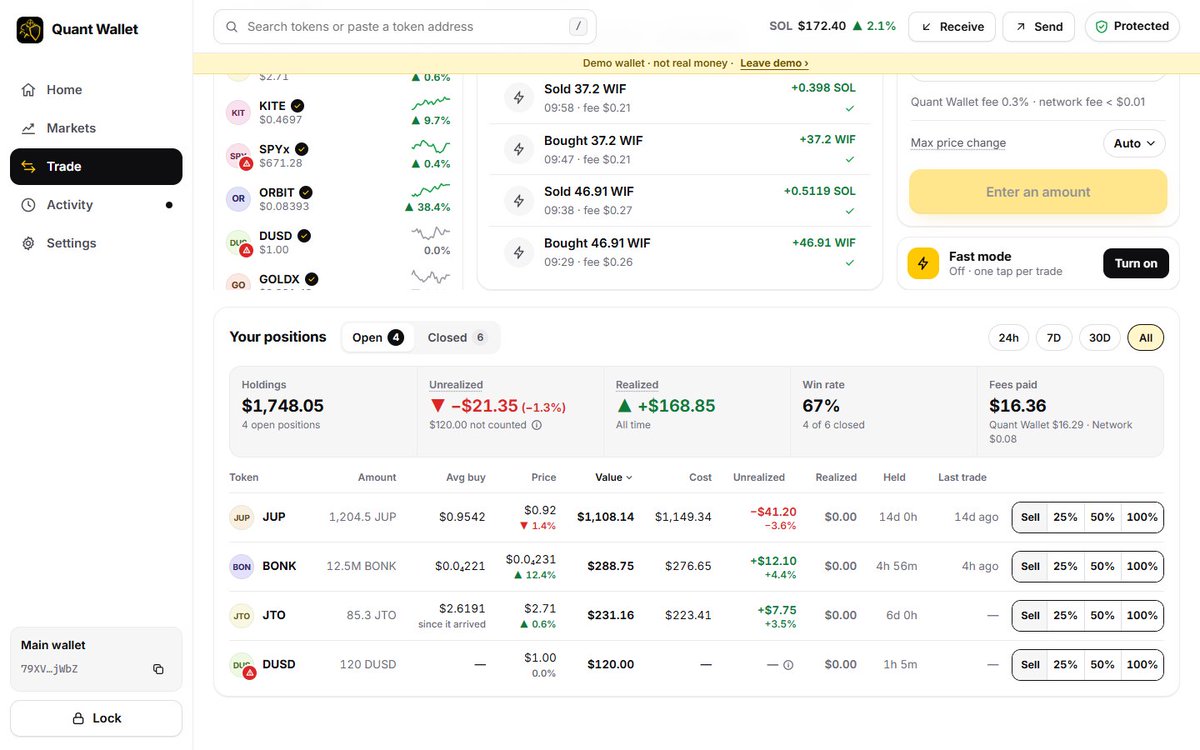1200x750 pixels.
Task: Click the Receive button
Action: pyautogui.click(x=952, y=27)
